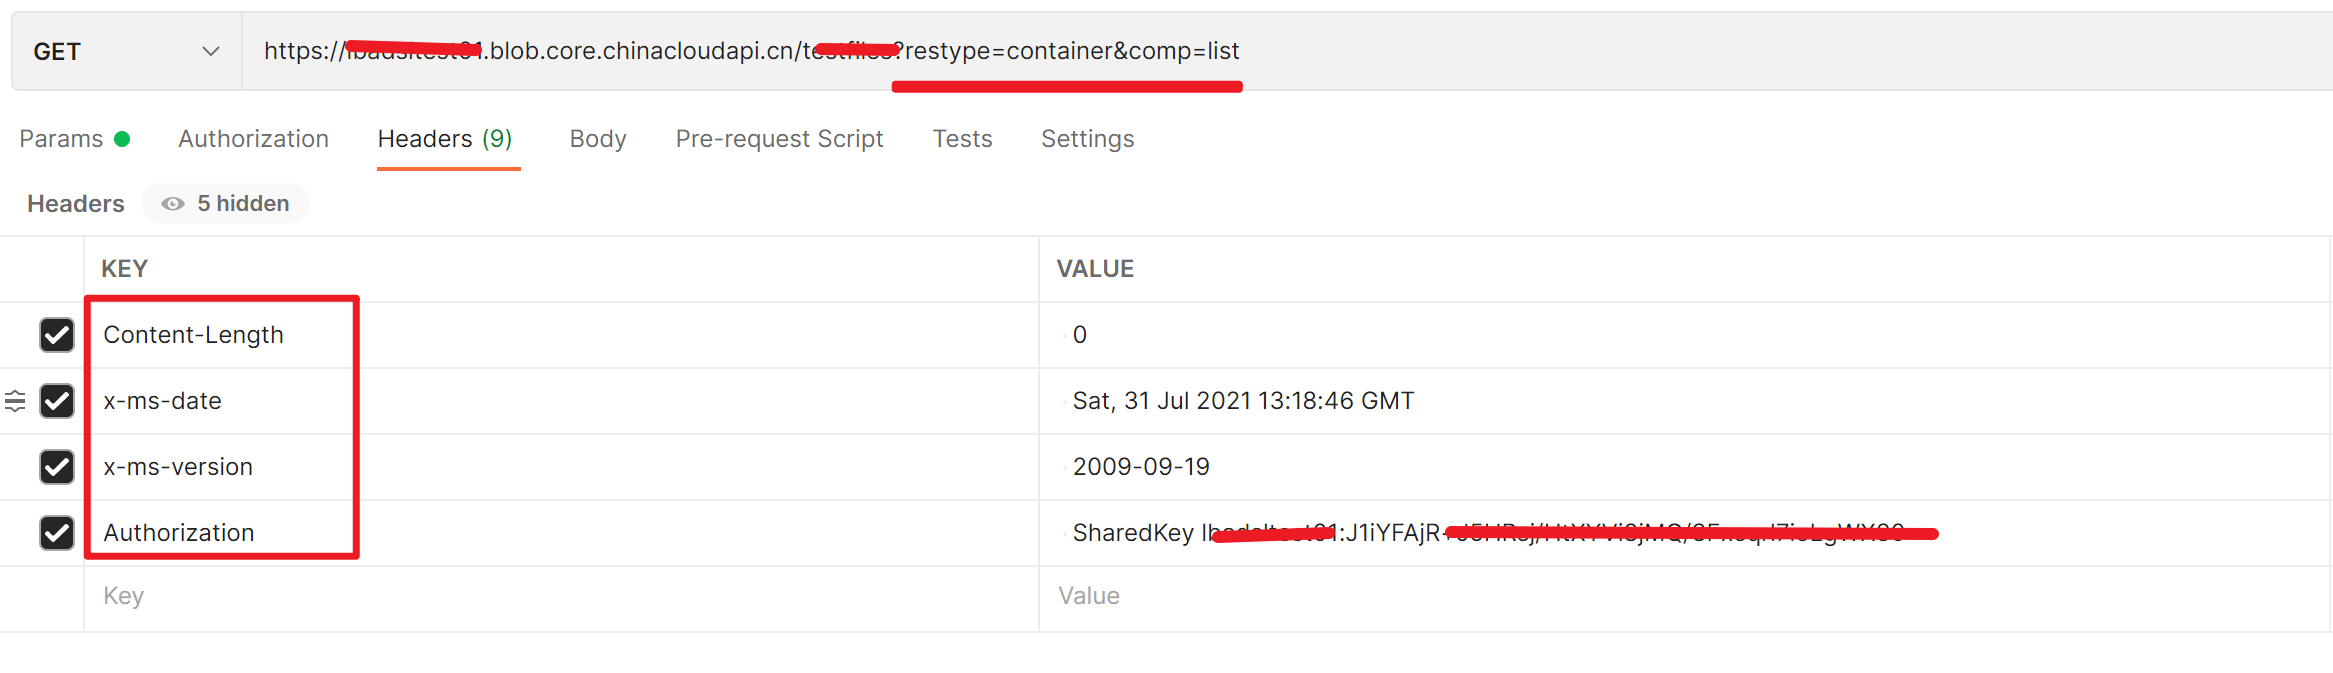The width and height of the screenshot is (2333, 673).
Task: Switch to the Body tab
Action: pos(598,139)
